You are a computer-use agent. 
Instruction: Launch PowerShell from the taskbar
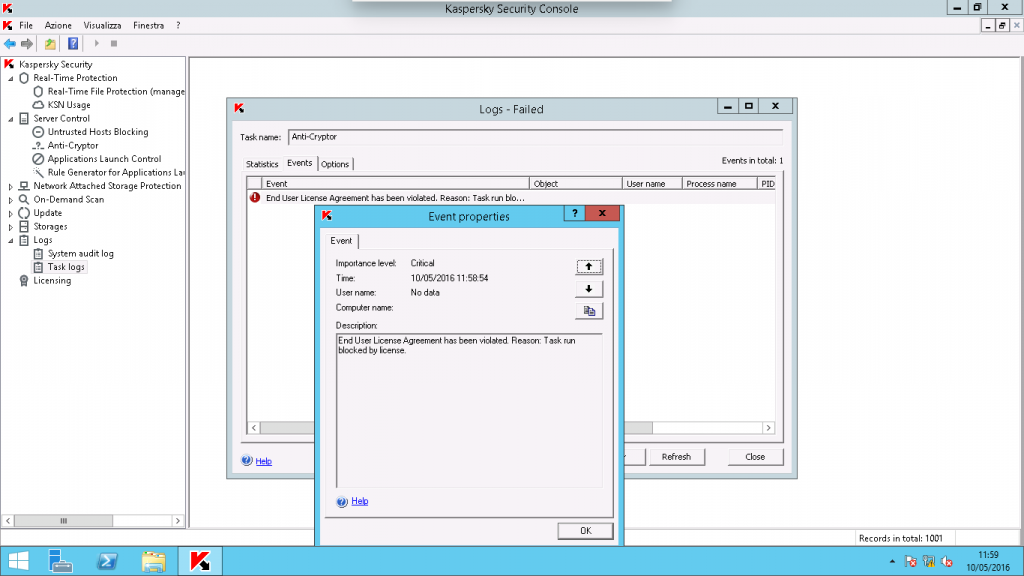click(107, 561)
